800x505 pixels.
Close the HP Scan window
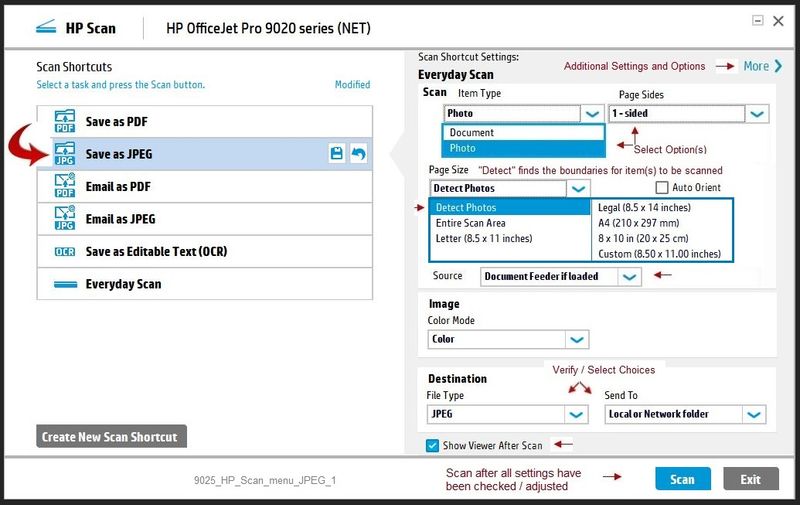[778, 21]
